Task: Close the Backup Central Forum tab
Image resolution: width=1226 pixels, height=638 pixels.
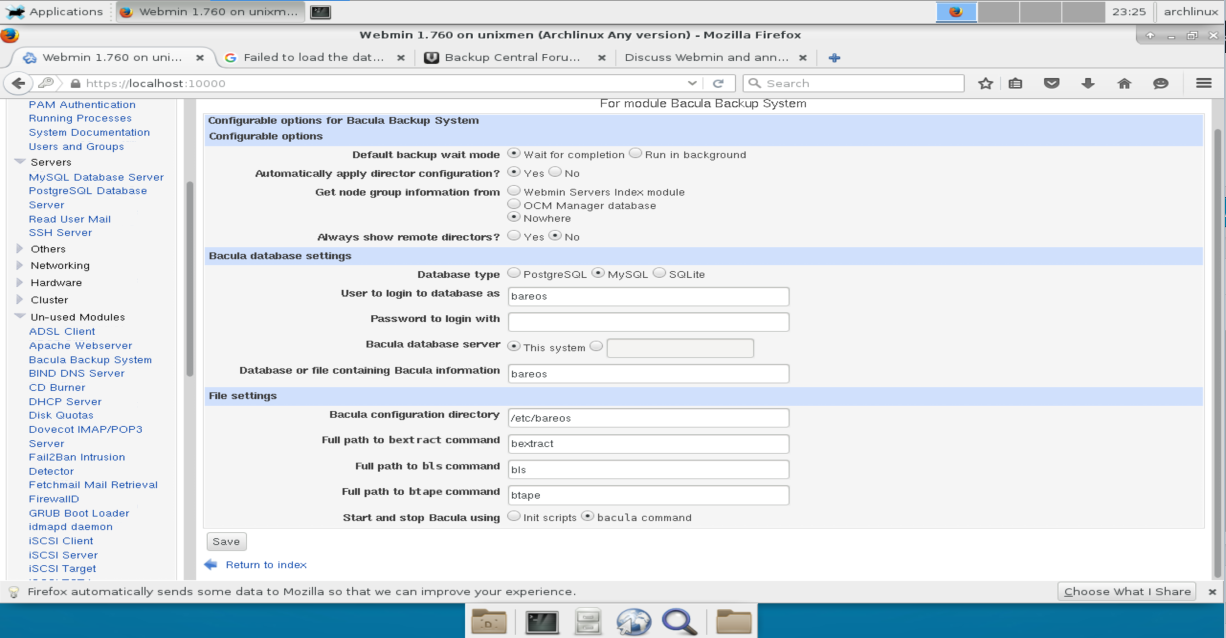Action: click(601, 57)
